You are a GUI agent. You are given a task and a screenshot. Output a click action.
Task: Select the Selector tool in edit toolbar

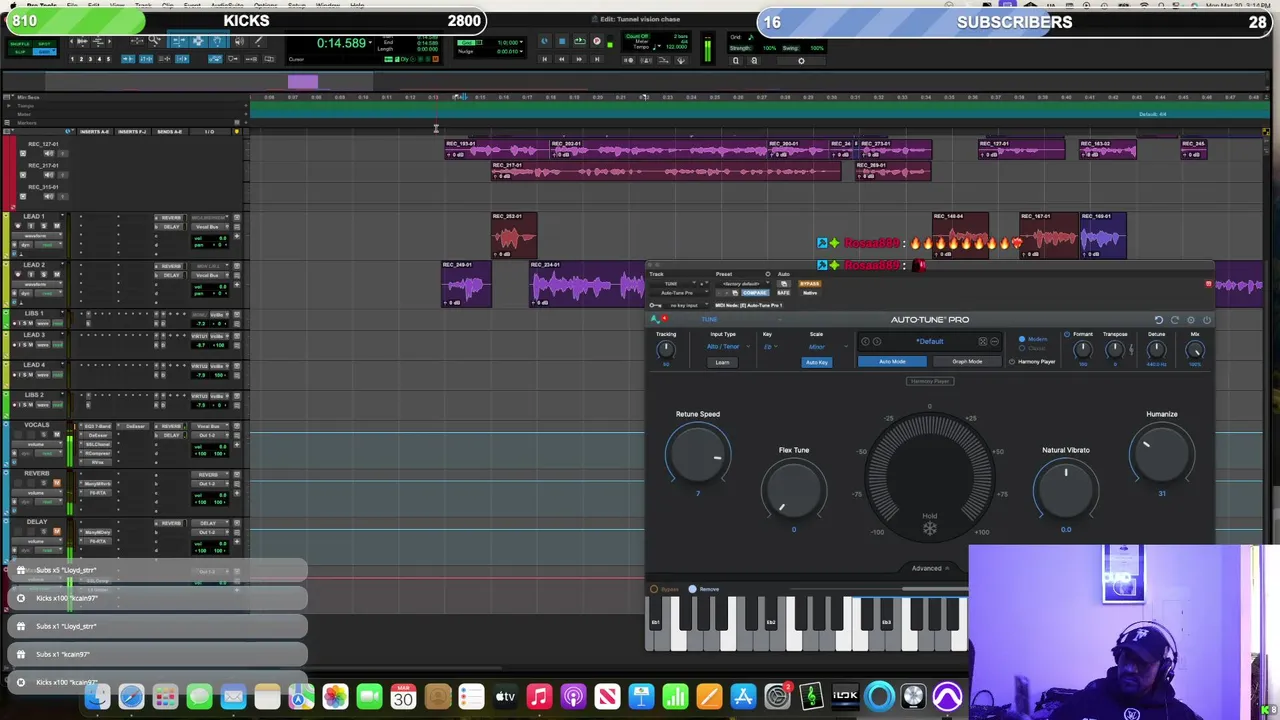tap(198, 40)
